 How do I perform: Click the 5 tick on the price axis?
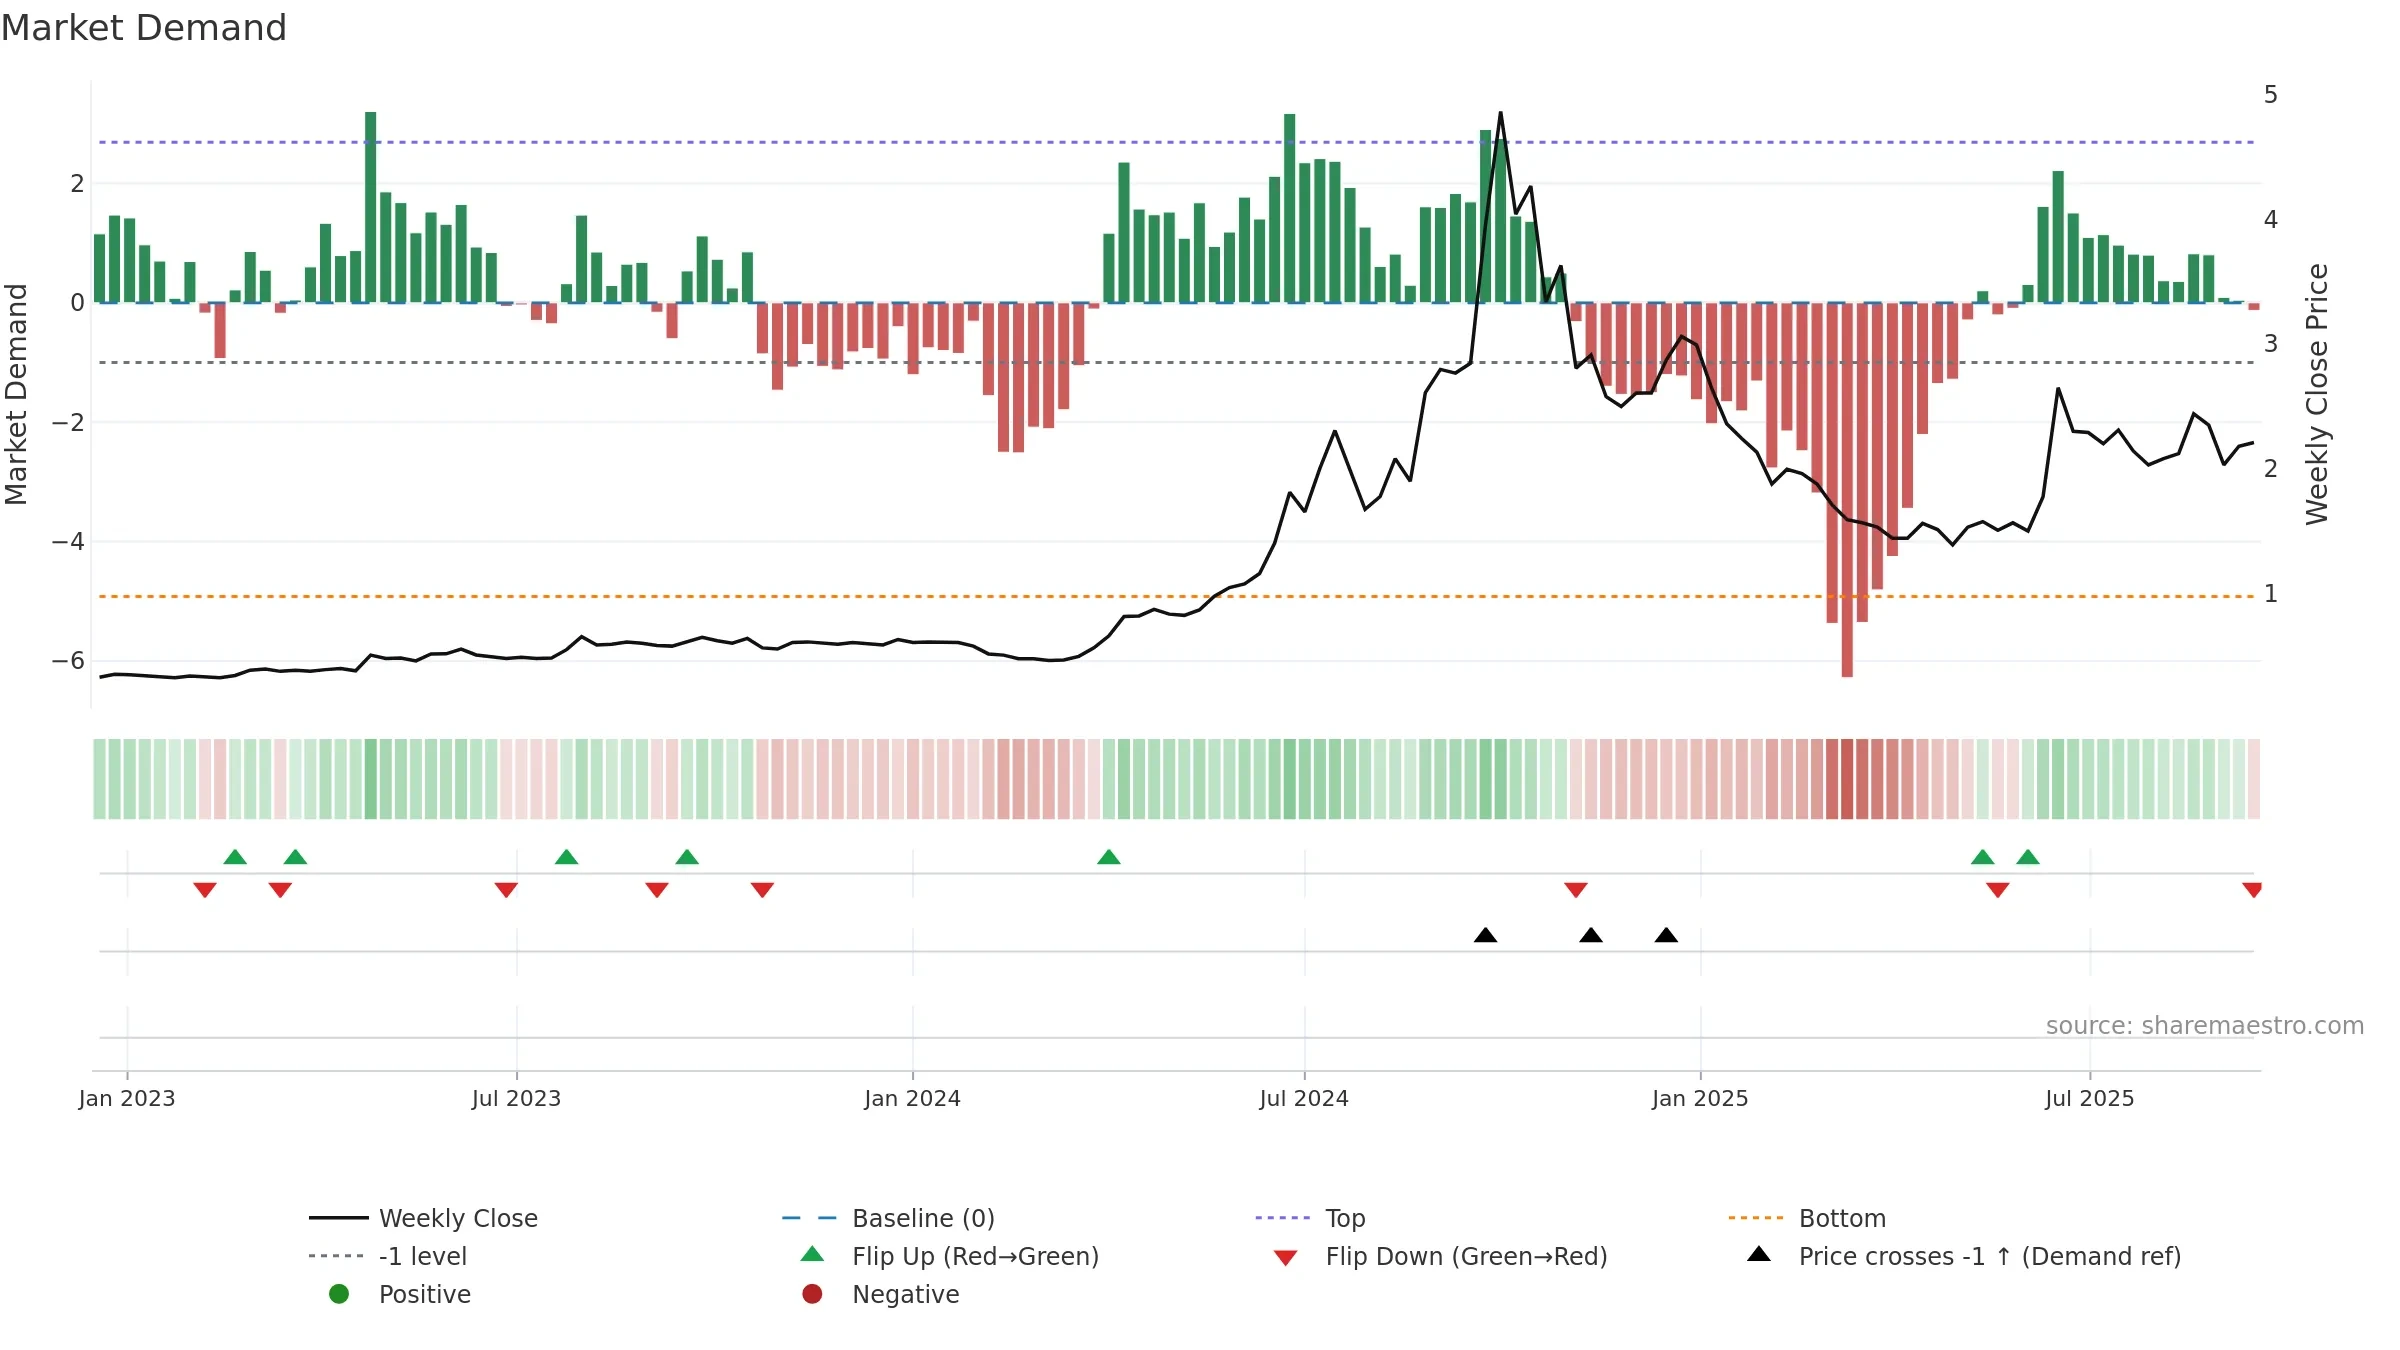coord(2271,95)
